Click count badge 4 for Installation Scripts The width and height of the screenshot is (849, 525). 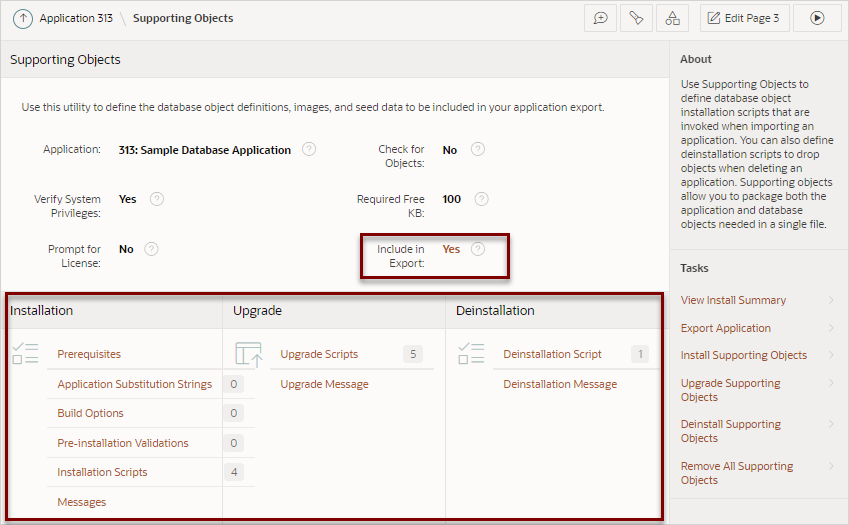click(x=234, y=472)
